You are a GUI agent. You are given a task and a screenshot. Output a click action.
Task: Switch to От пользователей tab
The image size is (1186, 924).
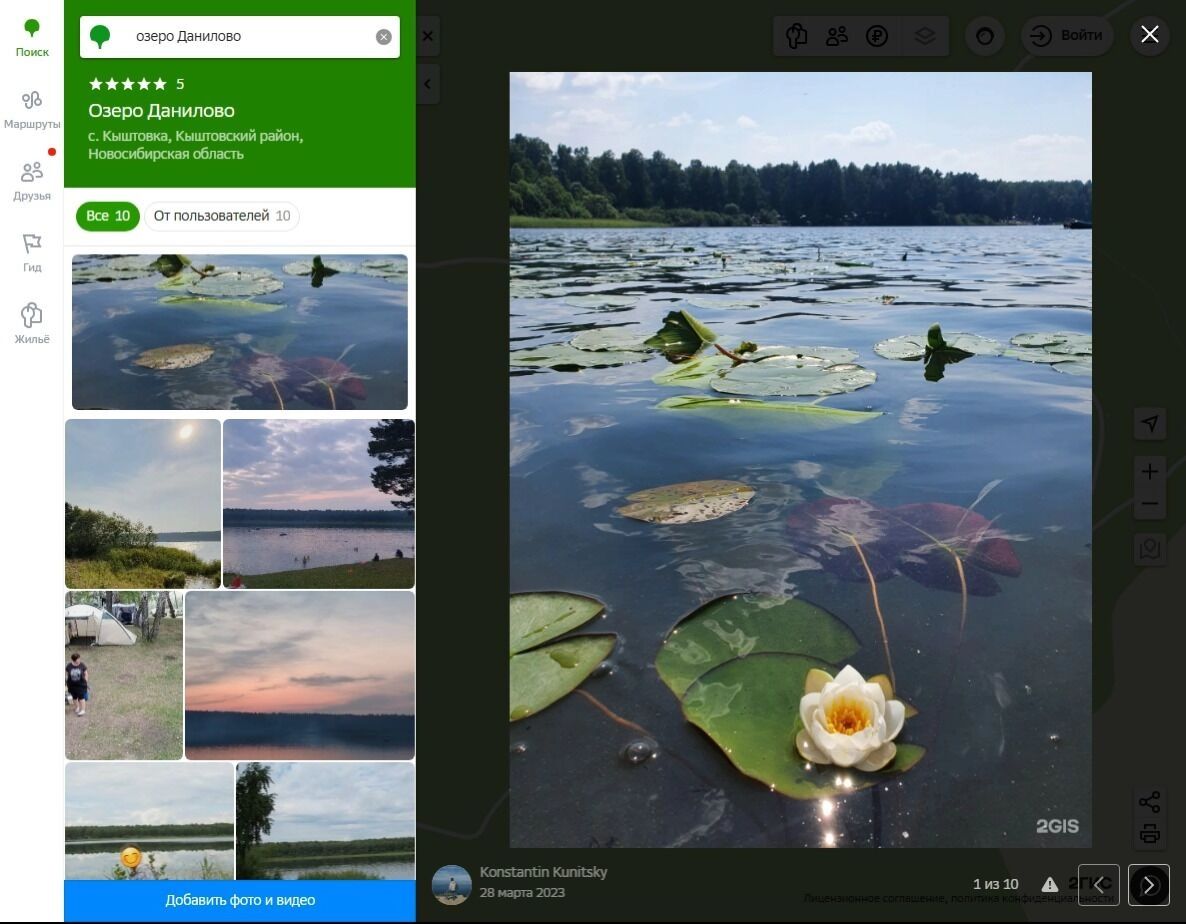(221, 216)
